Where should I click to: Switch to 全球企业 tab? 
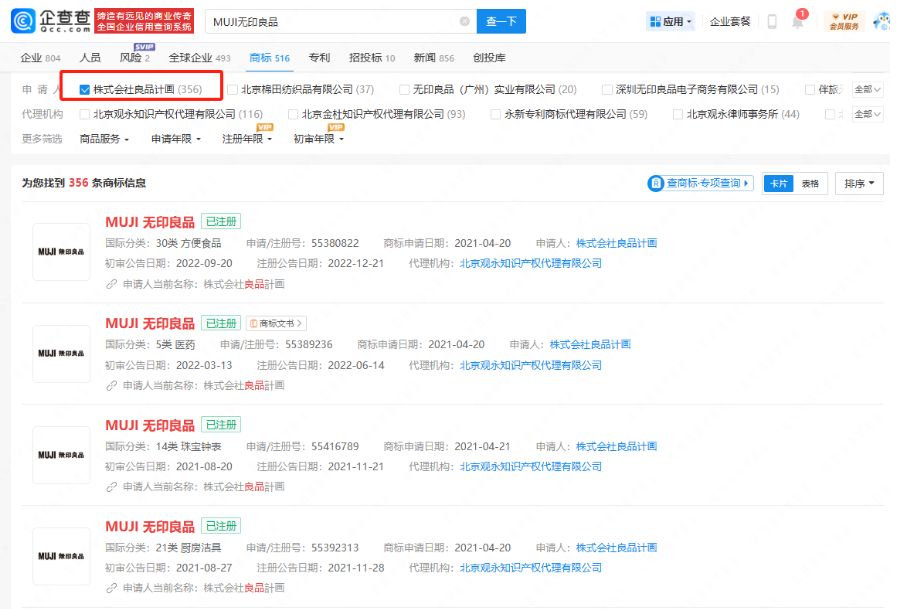(199, 57)
